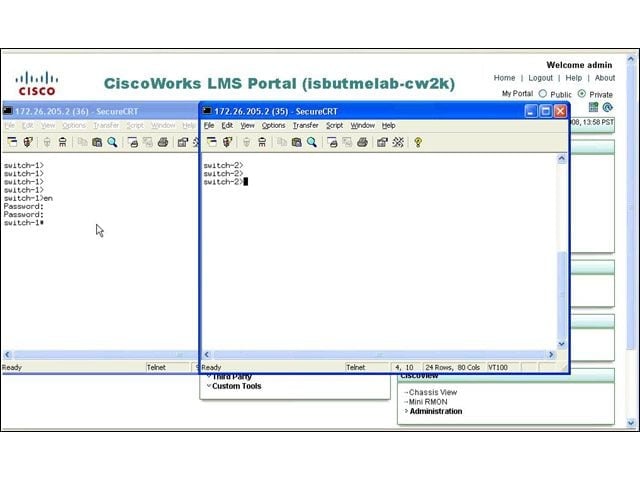Click the yellow Help icon in SecureCRT (35)
The width and height of the screenshot is (640, 480).
coord(418,142)
